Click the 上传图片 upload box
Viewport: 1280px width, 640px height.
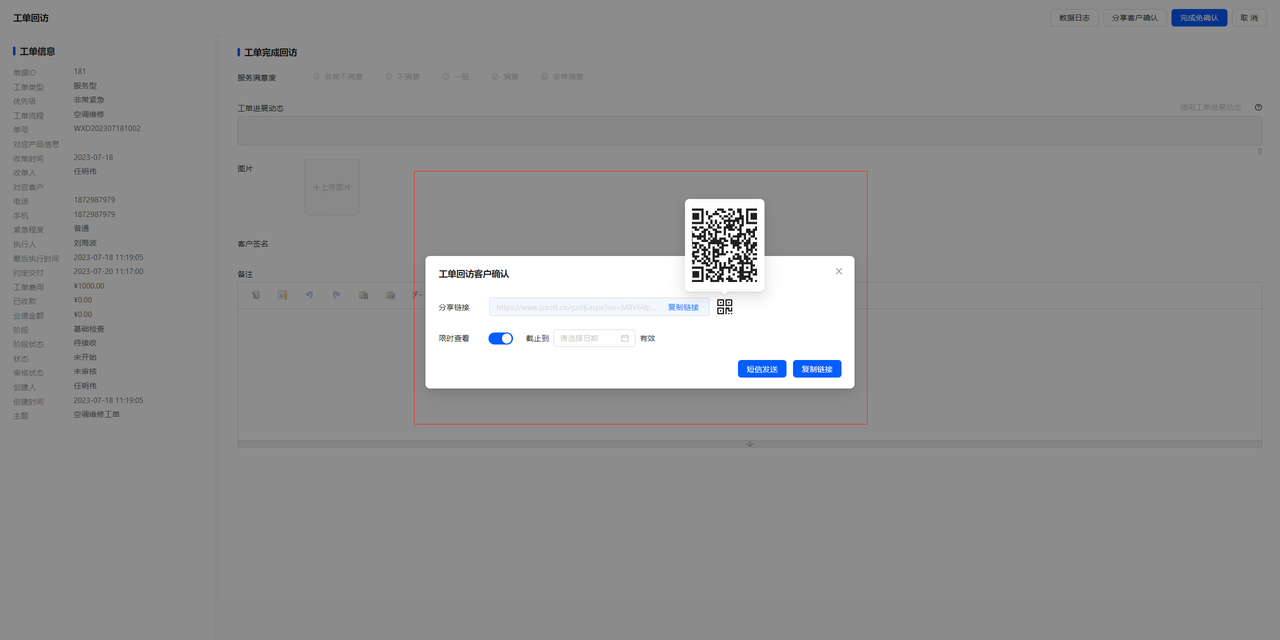point(332,187)
